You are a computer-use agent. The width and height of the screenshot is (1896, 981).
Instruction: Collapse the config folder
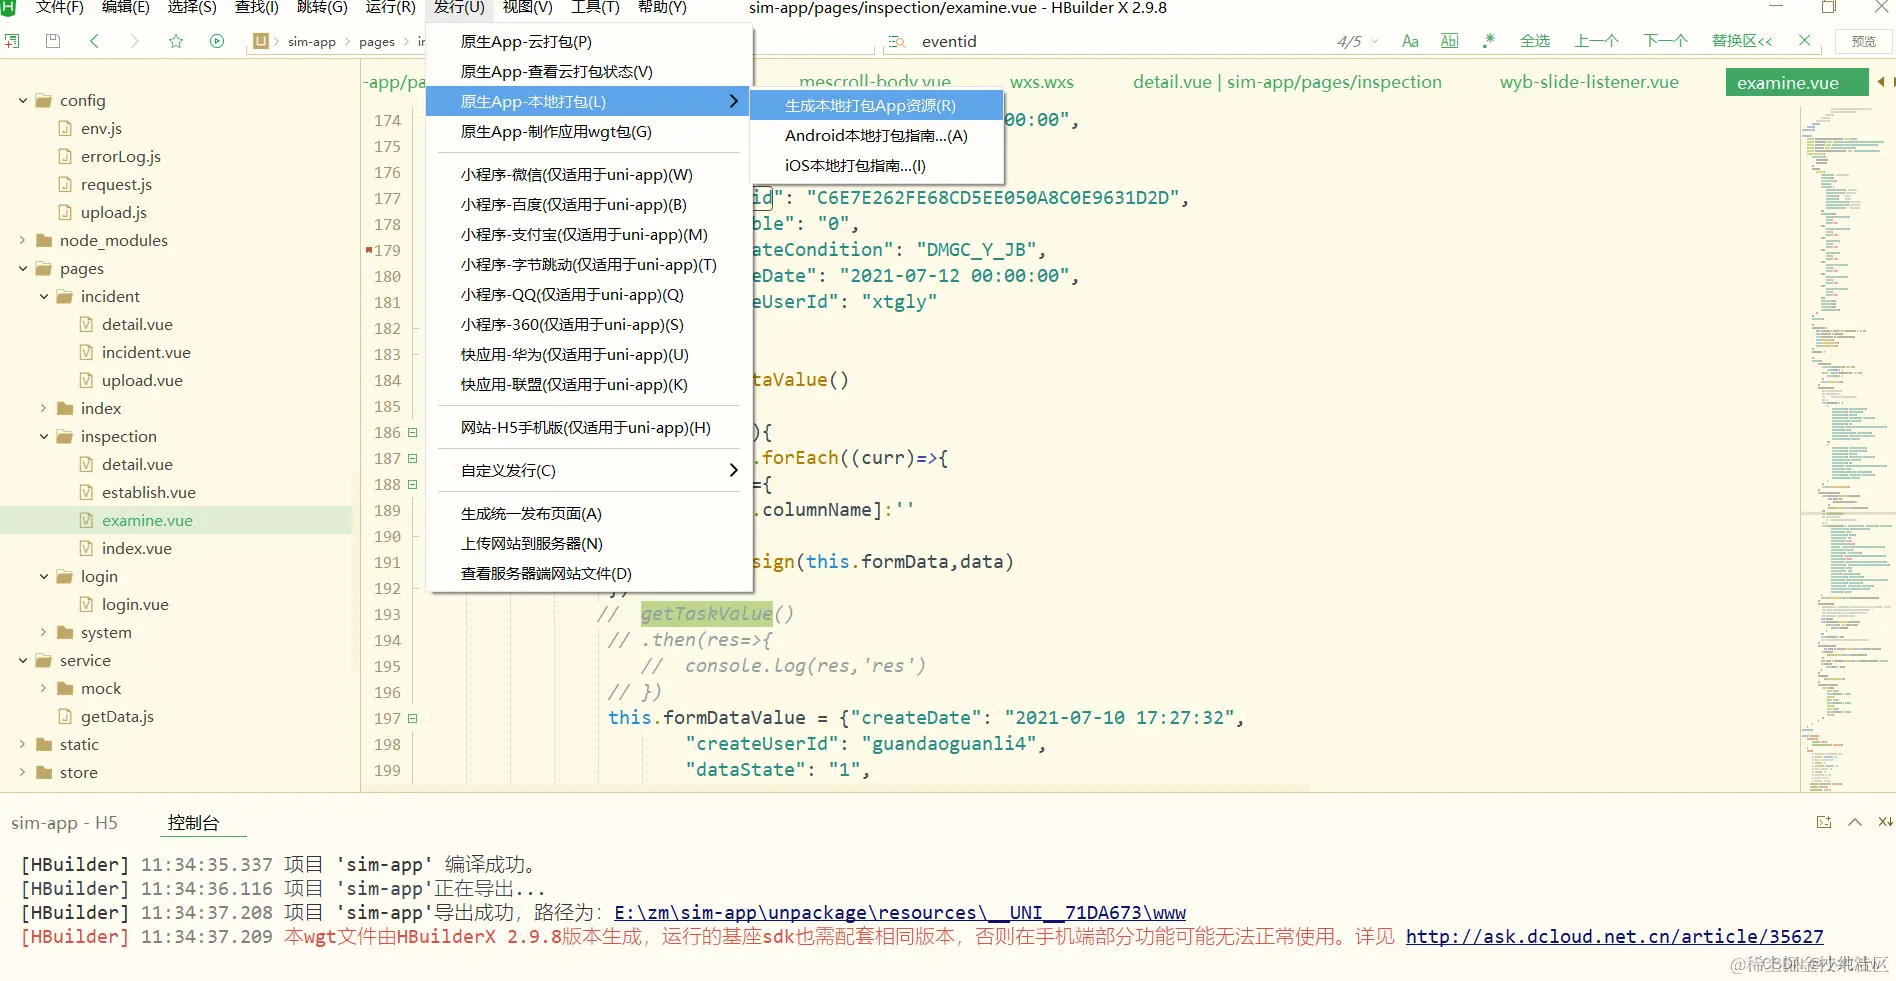pyautogui.click(x=22, y=100)
